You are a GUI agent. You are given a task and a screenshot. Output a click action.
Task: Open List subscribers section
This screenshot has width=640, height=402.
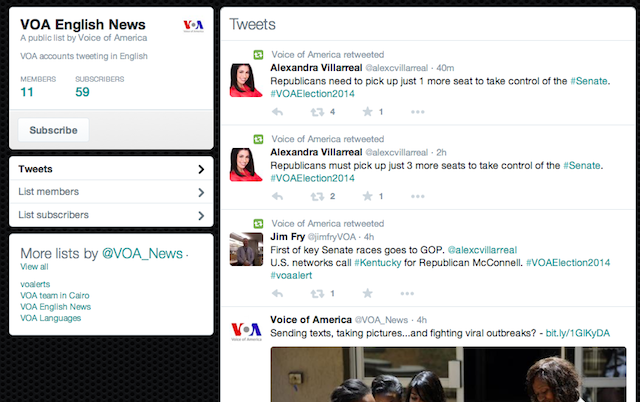click(111, 215)
